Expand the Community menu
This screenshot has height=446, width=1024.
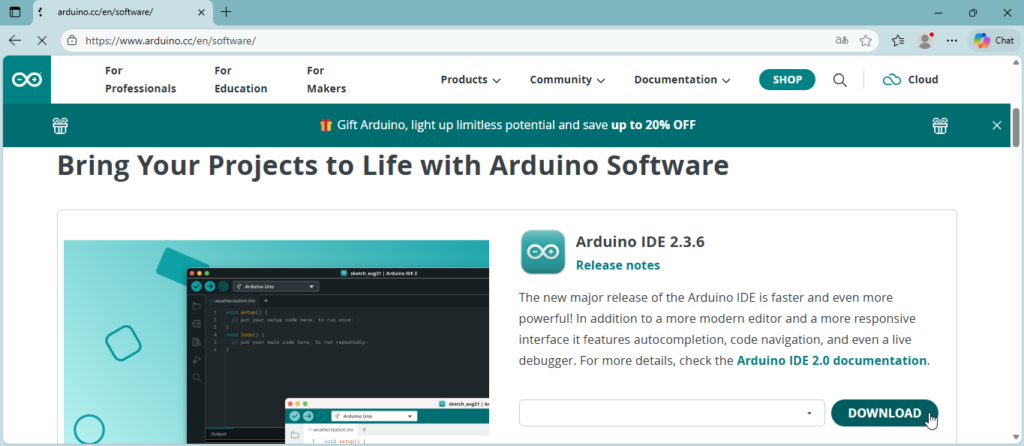[567, 80]
